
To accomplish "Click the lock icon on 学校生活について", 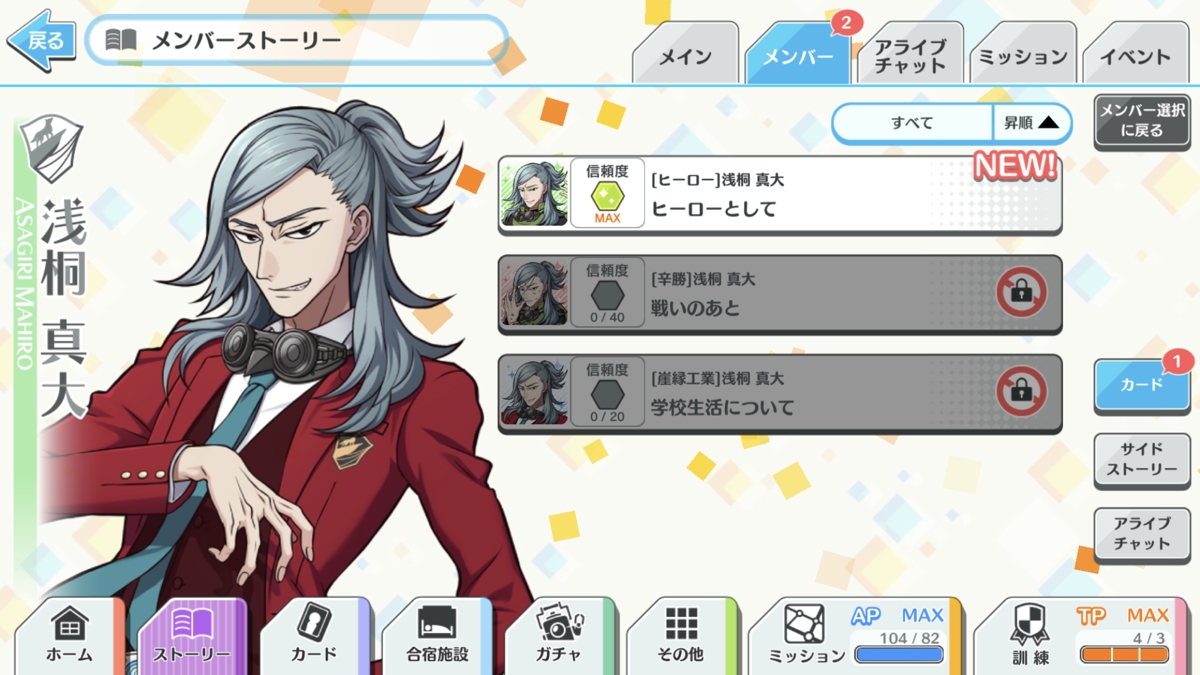I will point(1021,393).
